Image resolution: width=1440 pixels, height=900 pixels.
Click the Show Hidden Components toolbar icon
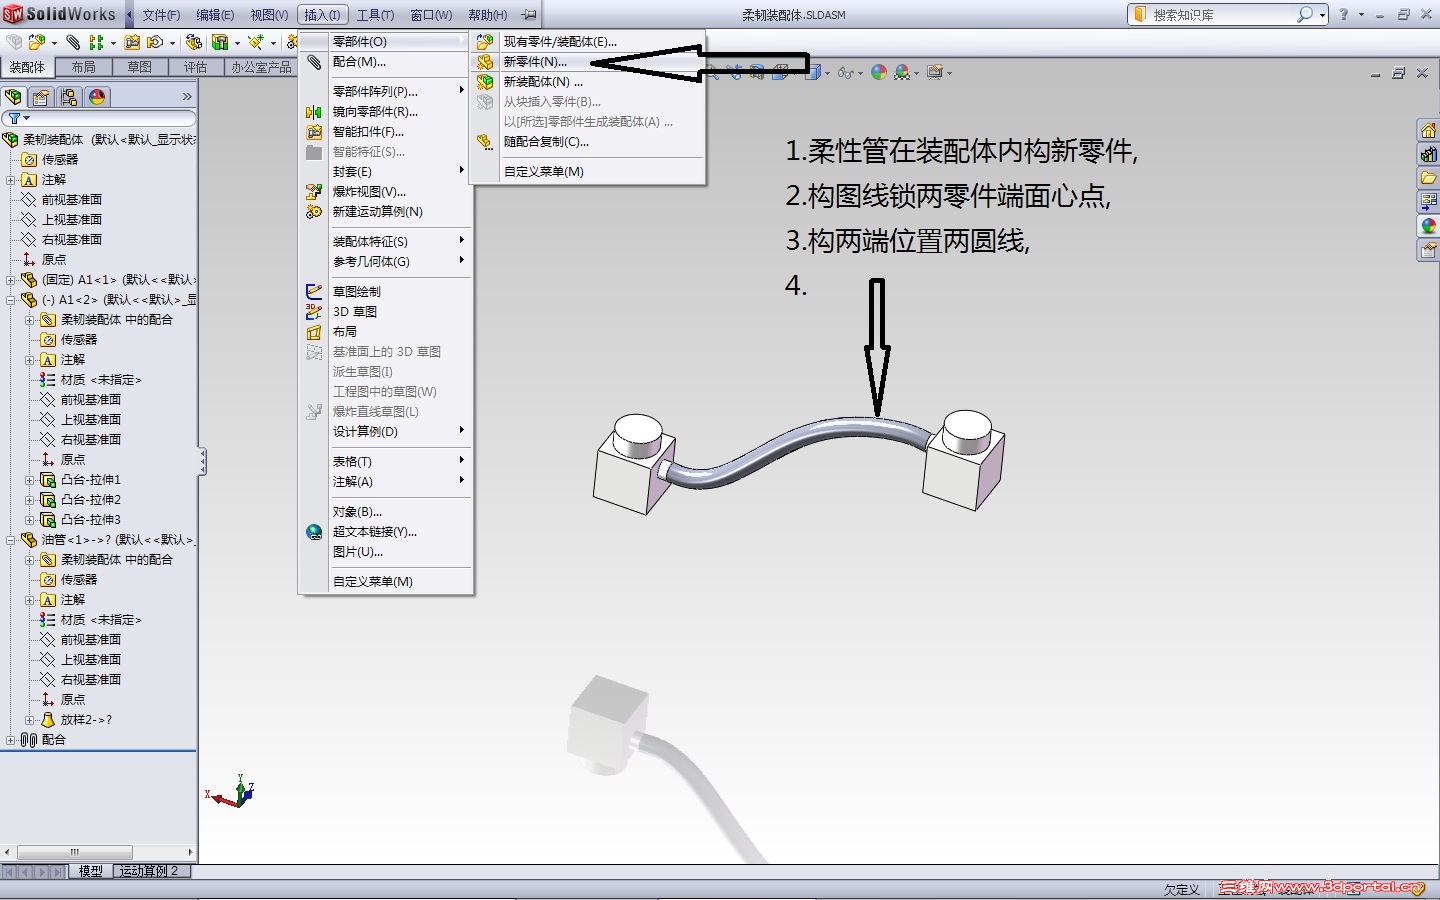click(194, 42)
